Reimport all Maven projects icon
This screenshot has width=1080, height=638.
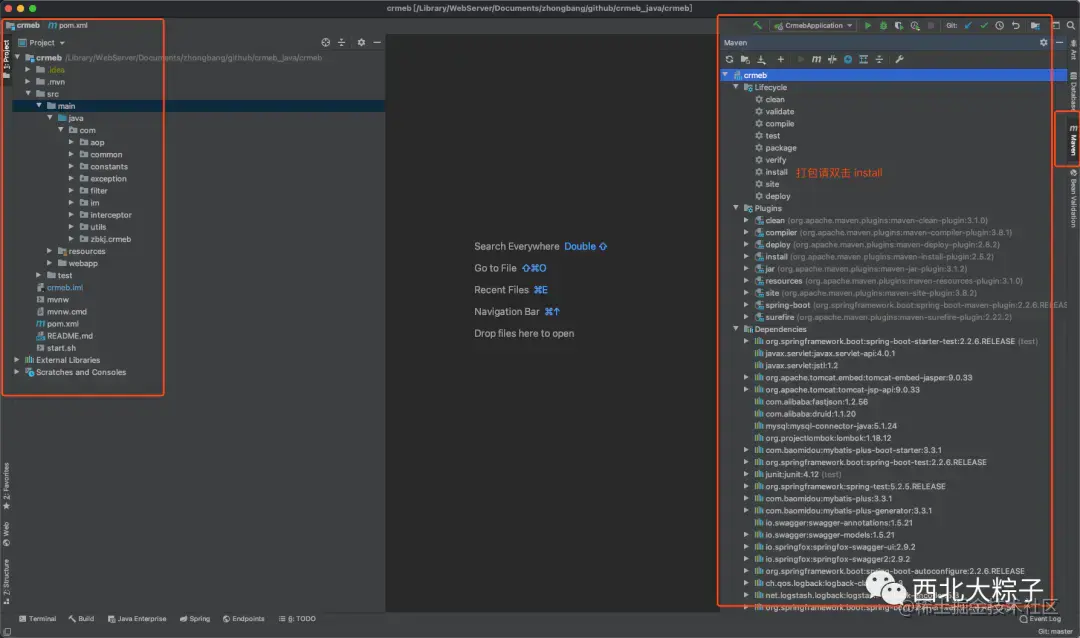(x=729, y=59)
